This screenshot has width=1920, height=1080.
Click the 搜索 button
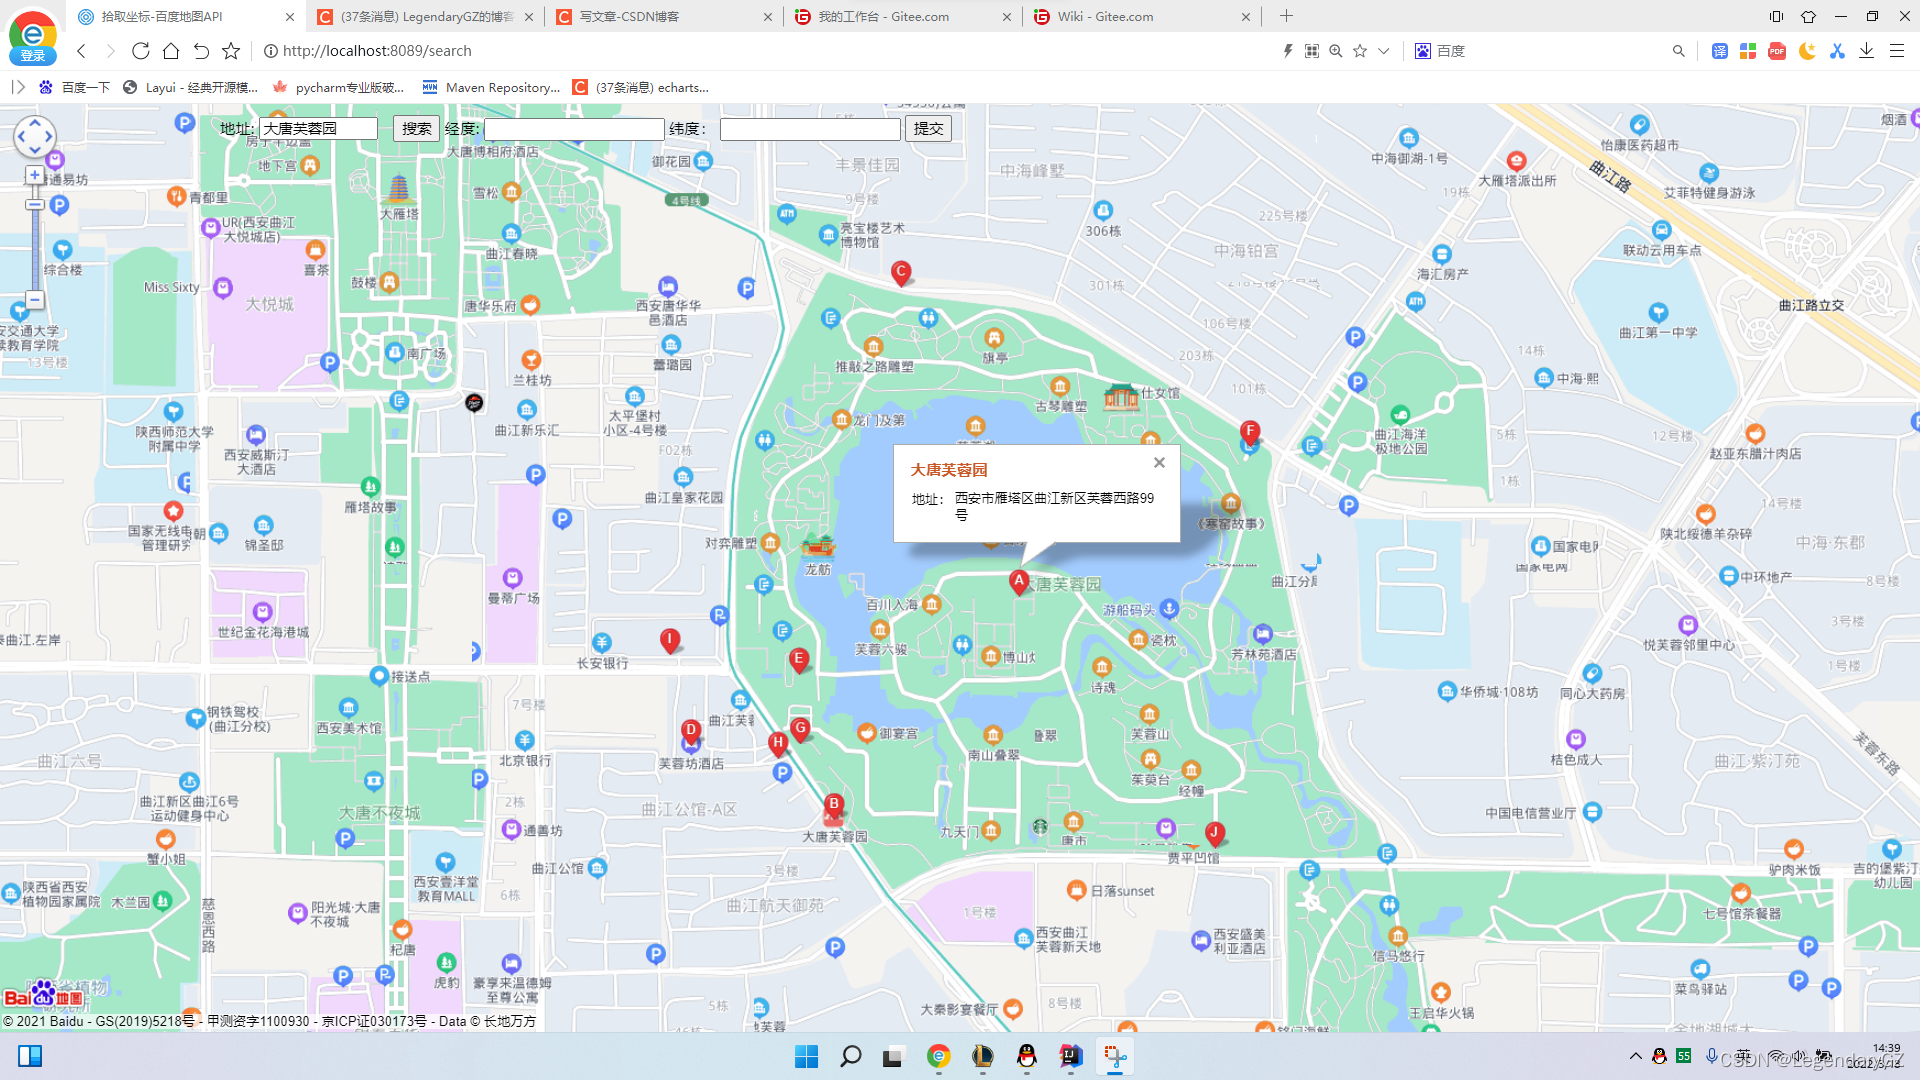pos(416,128)
